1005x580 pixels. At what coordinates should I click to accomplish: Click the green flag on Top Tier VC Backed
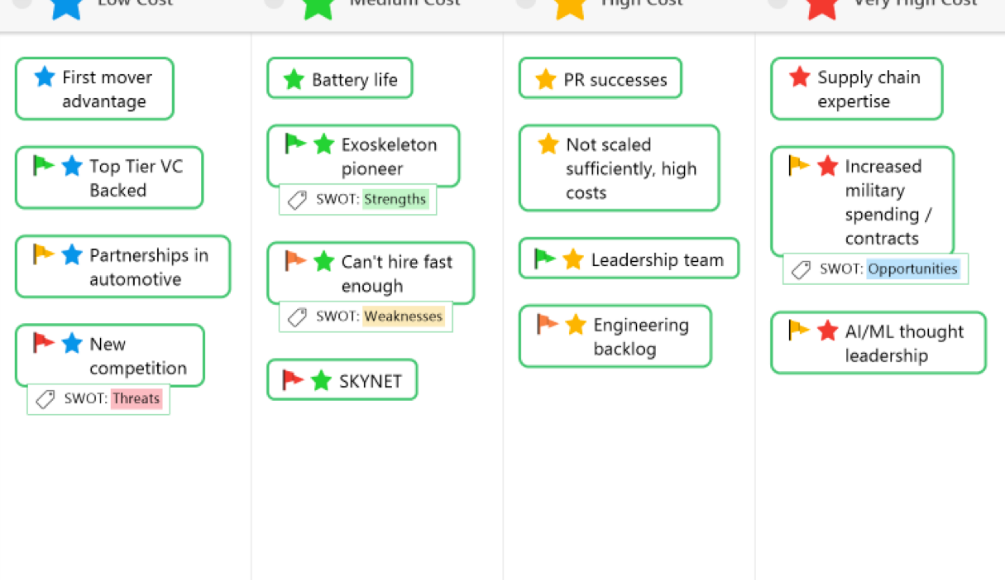pos(43,165)
